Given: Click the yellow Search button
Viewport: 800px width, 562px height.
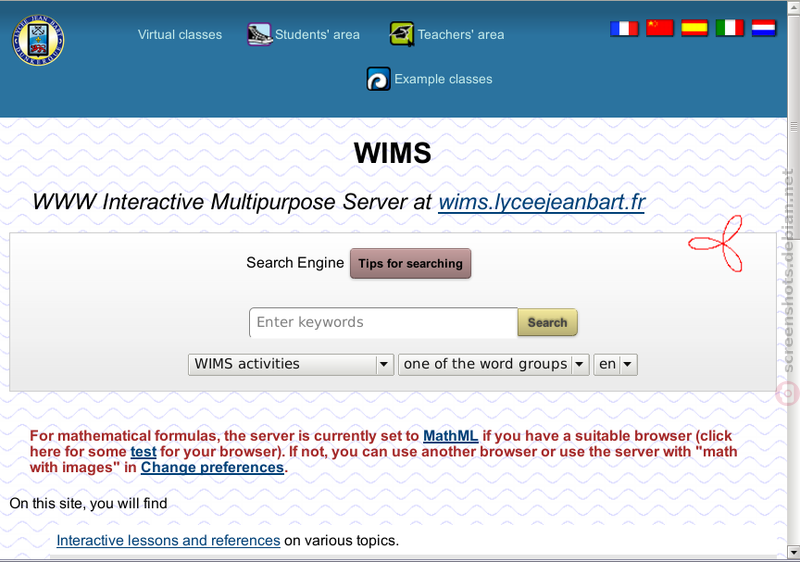Looking at the screenshot, I should click(547, 322).
